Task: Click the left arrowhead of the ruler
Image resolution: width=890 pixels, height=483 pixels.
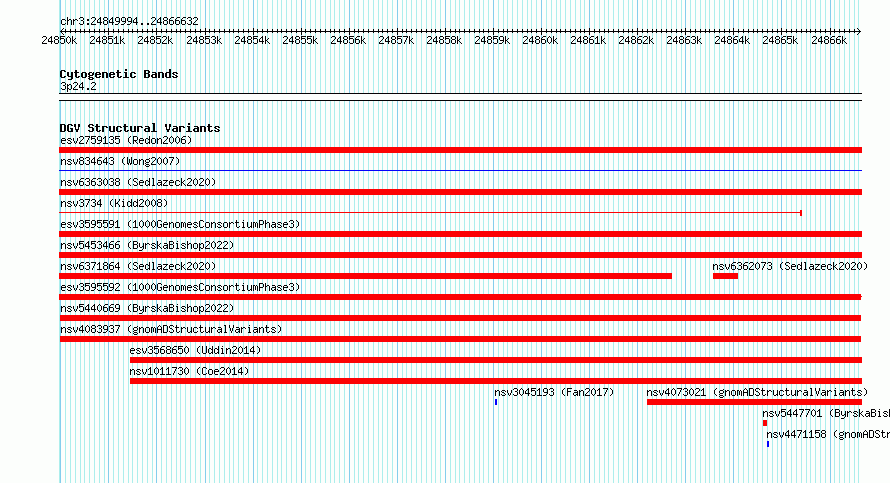Action: point(62,31)
